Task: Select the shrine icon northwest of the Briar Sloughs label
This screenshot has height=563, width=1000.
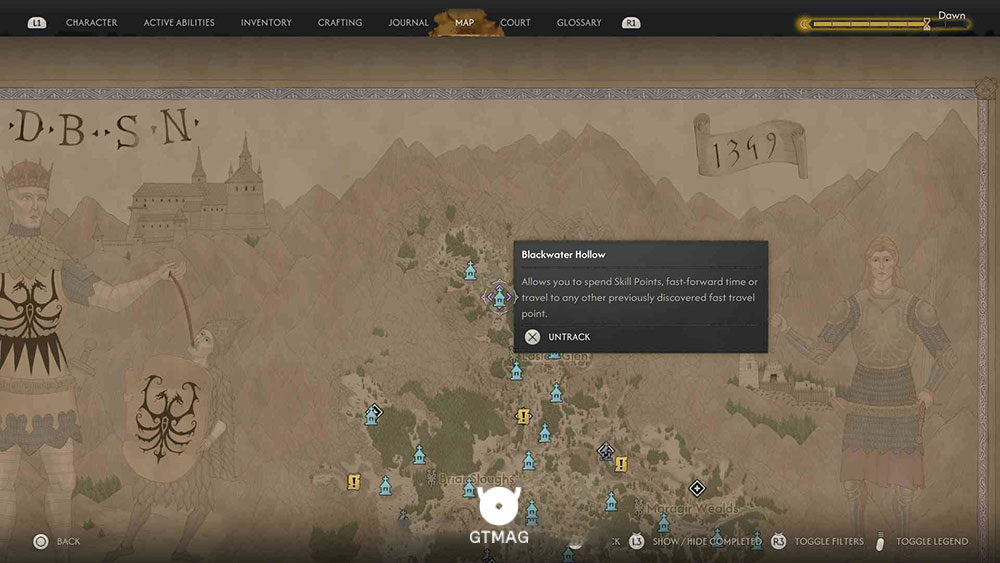Action: coord(419,455)
